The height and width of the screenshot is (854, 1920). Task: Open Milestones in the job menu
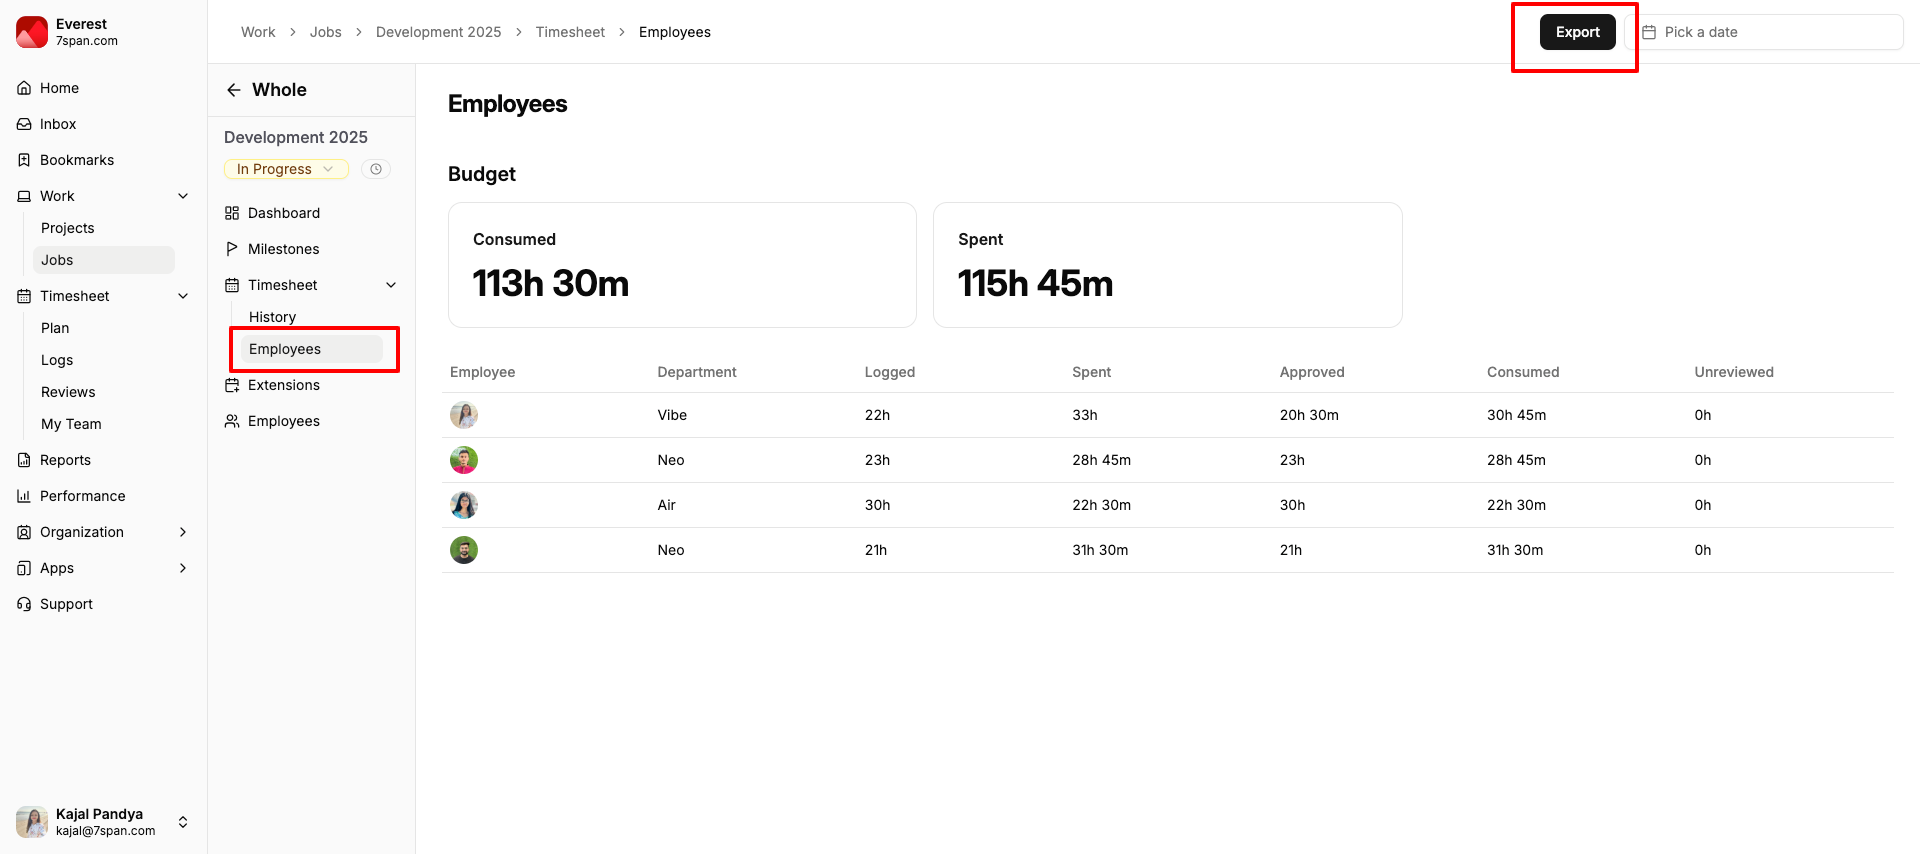[283, 249]
